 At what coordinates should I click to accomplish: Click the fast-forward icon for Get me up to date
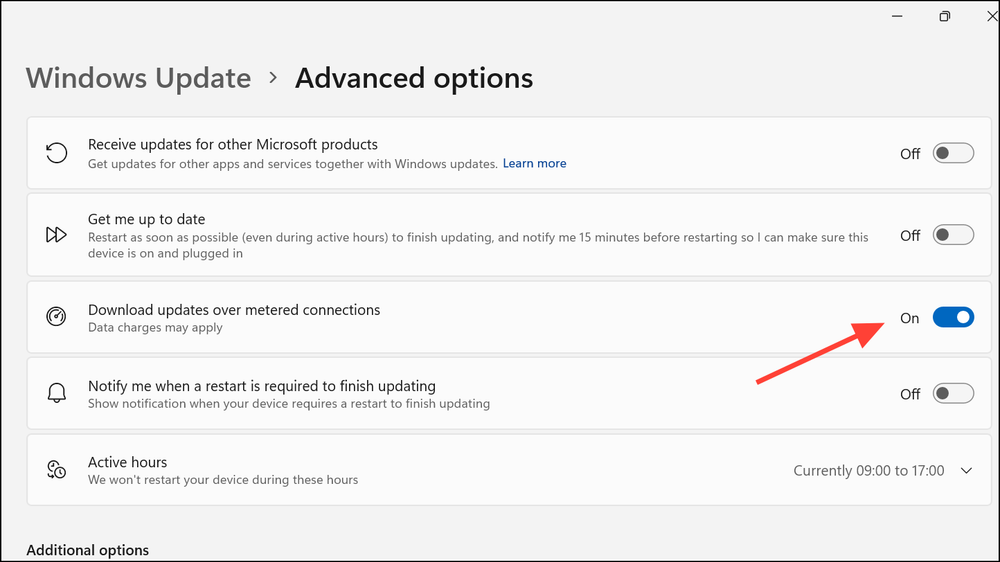57,235
